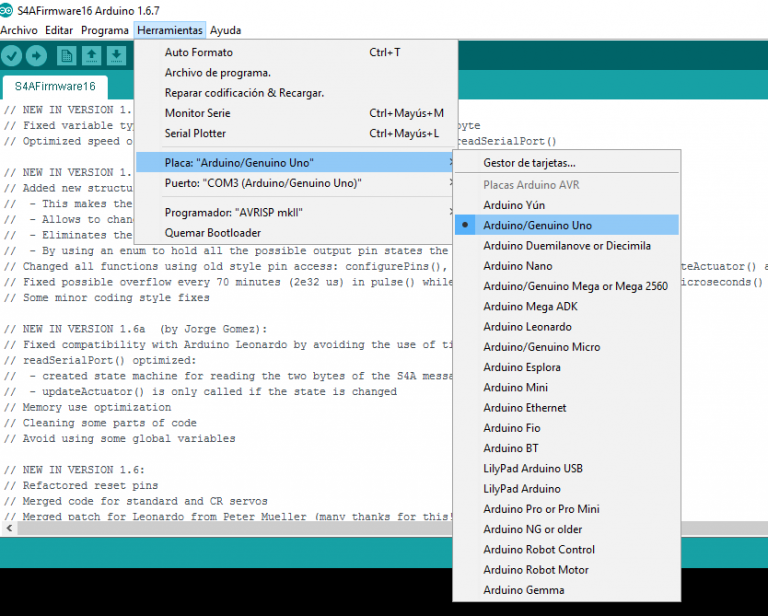Run Auto Formato on the code
The width and height of the screenshot is (768, 616).
199,52
